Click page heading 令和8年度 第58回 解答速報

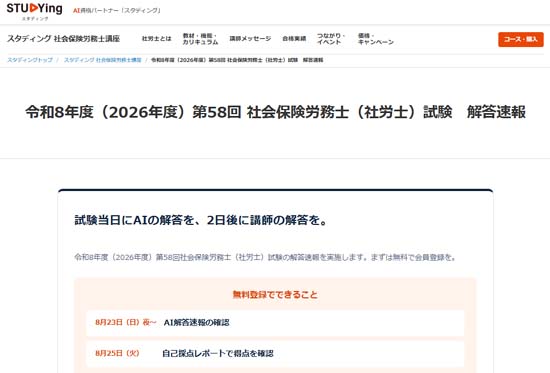click(x=275, y=112)
